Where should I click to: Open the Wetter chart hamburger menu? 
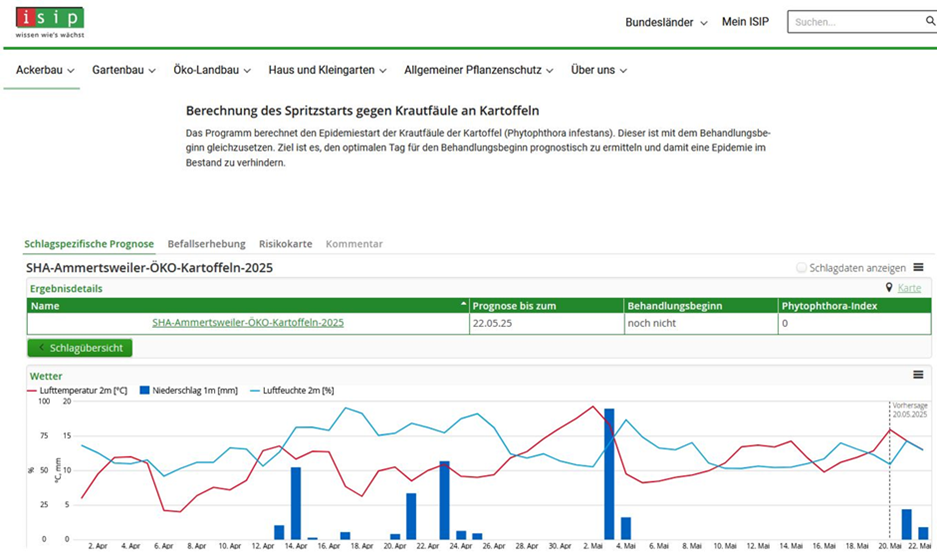[918, 375]
